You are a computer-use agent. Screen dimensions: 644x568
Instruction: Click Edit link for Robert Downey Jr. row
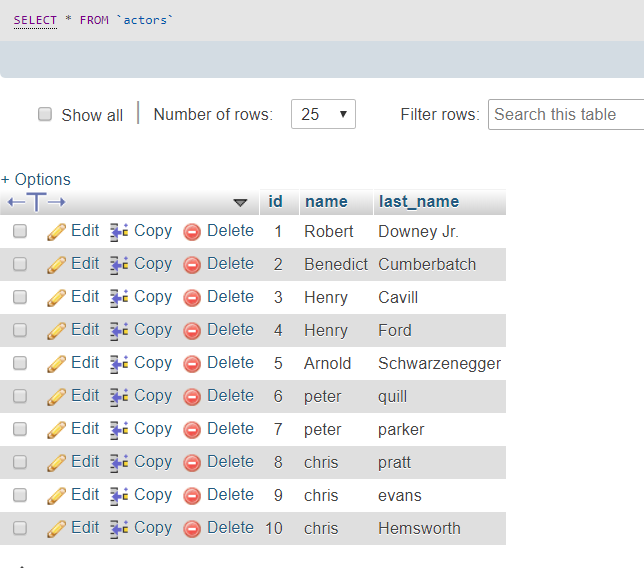(85, 231)
